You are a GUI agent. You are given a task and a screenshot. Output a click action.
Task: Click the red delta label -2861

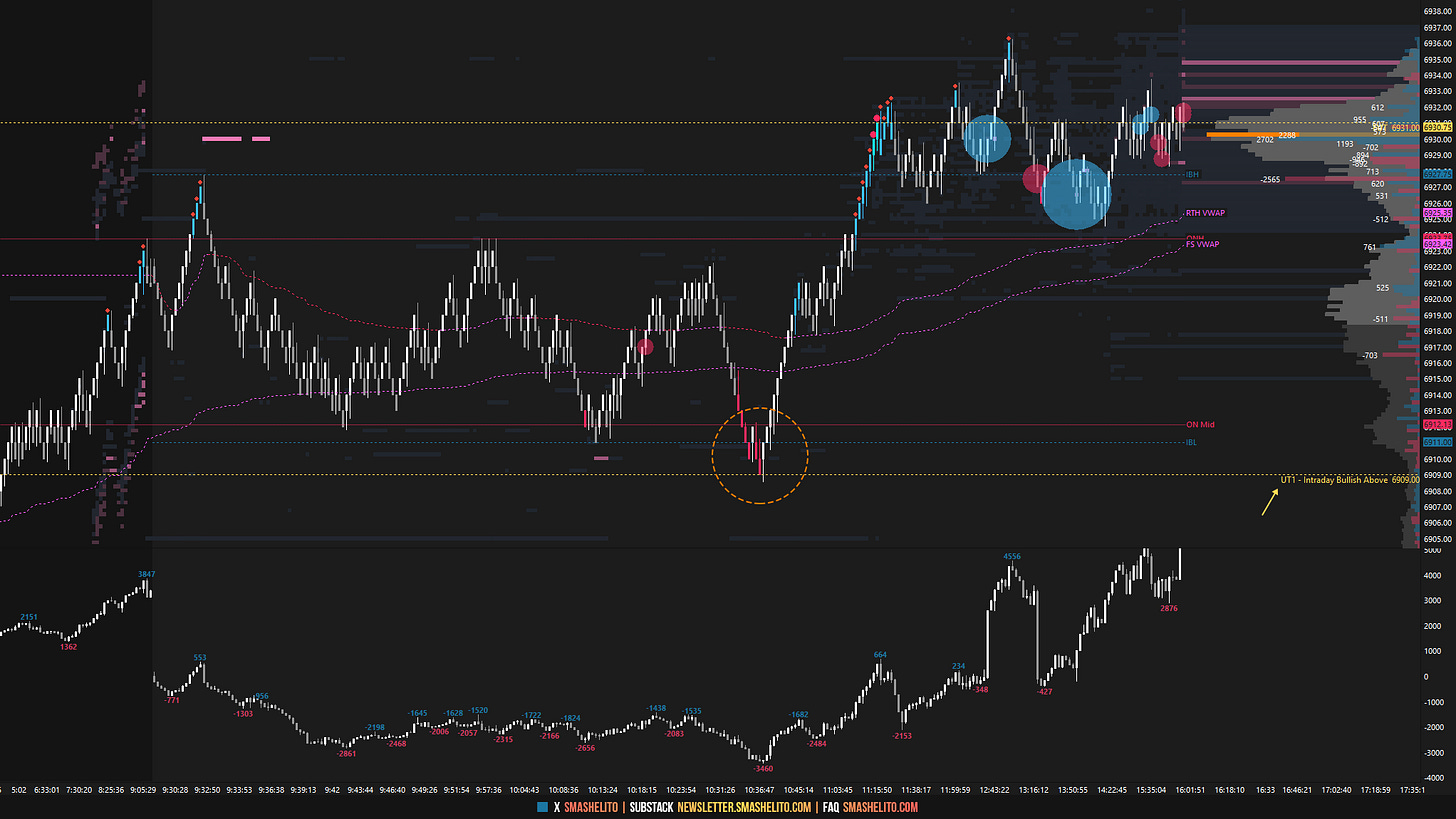click(x=347, y=753)
